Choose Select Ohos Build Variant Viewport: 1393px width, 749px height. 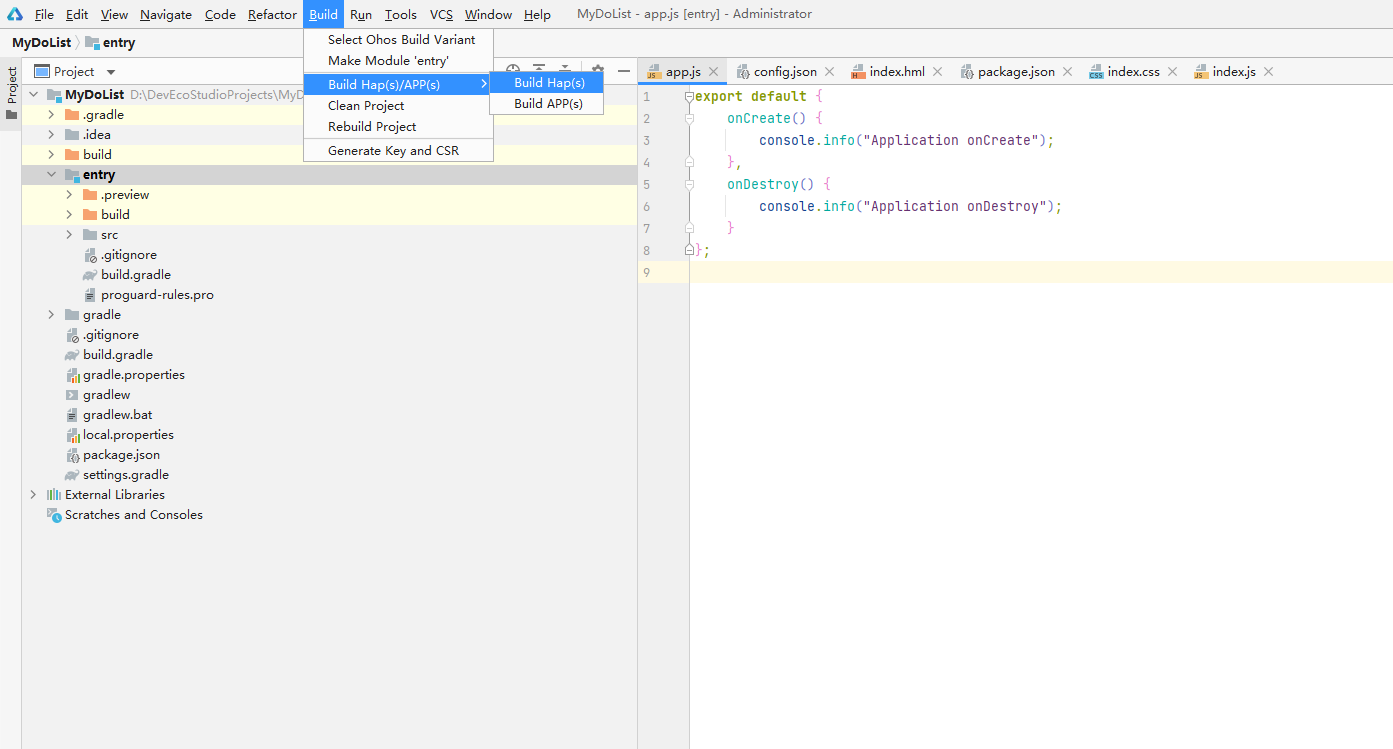[398, 40]
